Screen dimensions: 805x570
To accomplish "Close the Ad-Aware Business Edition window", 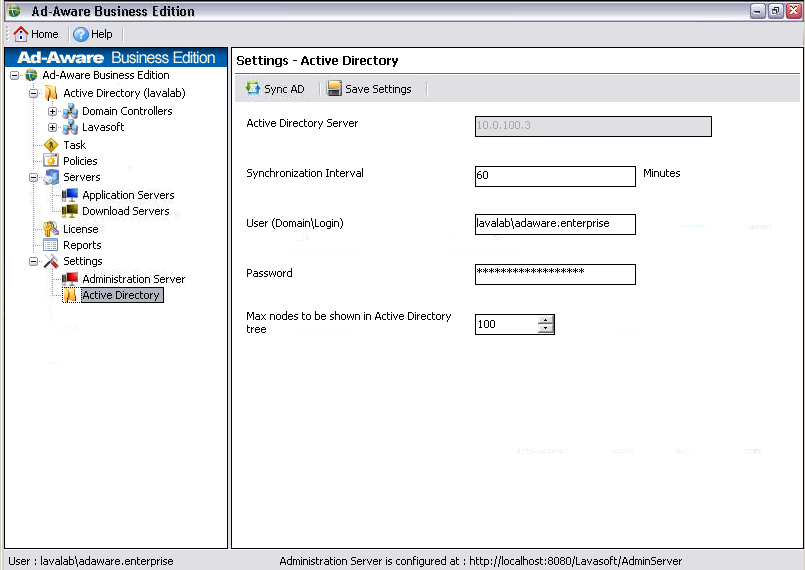I will (794, 11).
